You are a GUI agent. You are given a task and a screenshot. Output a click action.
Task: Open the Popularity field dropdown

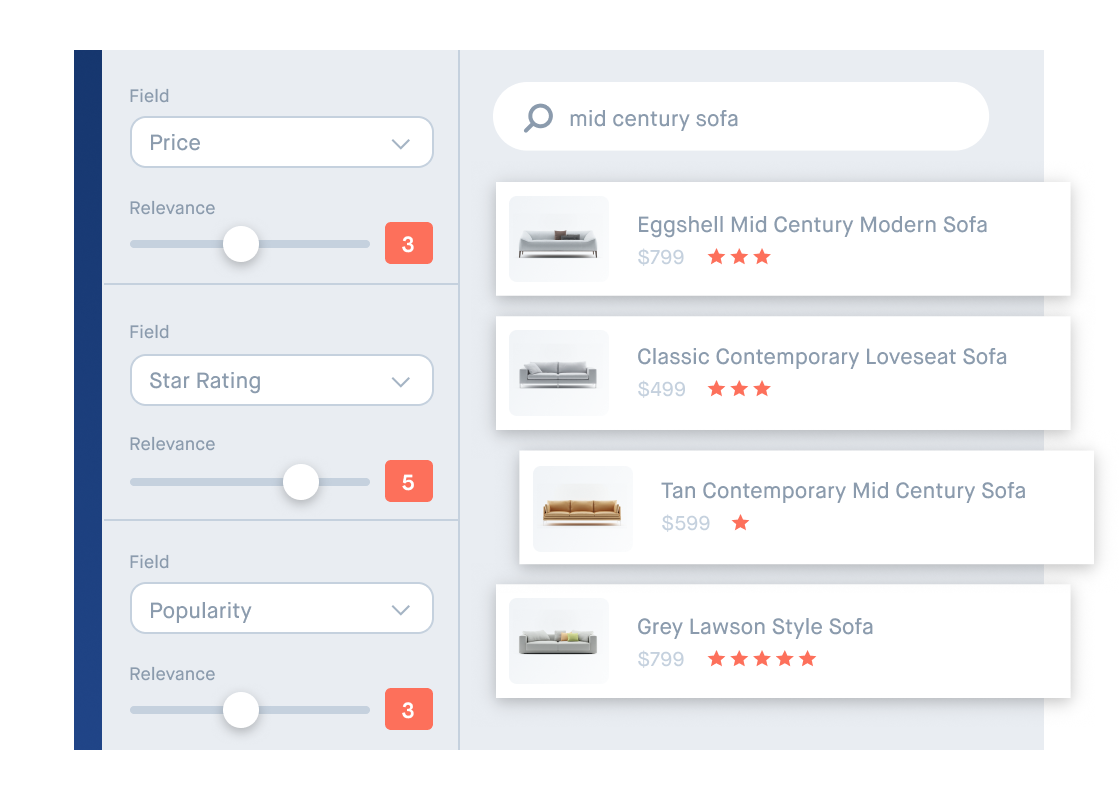click(281, 609)
